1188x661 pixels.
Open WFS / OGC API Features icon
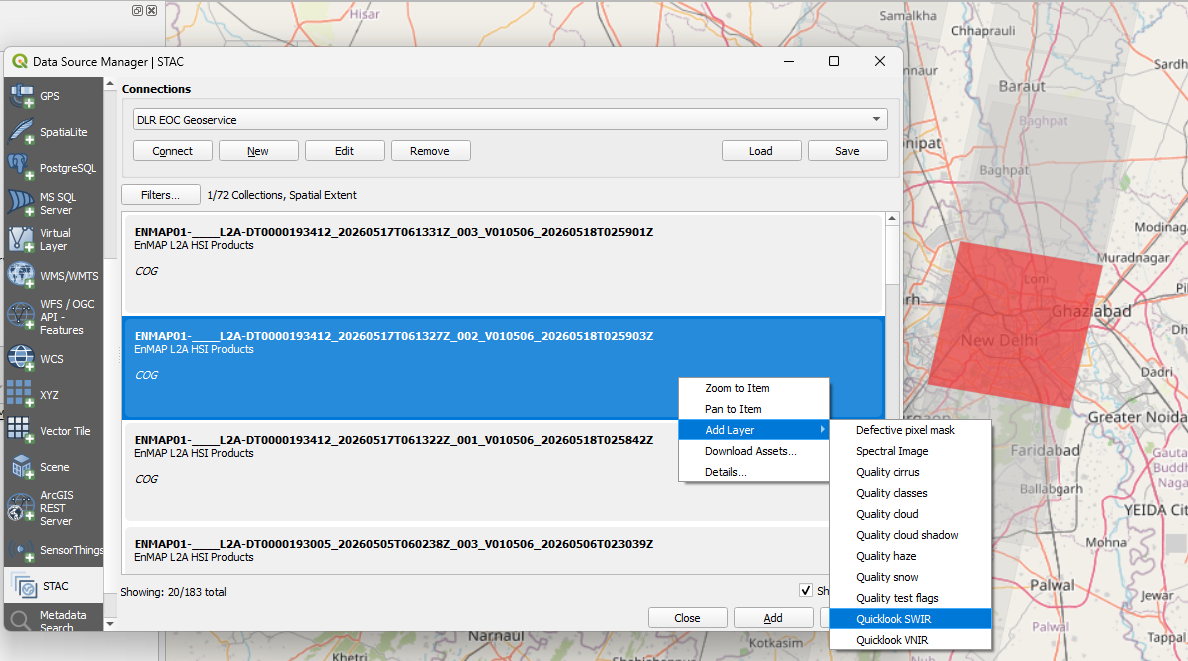click(x=21, y=316)
